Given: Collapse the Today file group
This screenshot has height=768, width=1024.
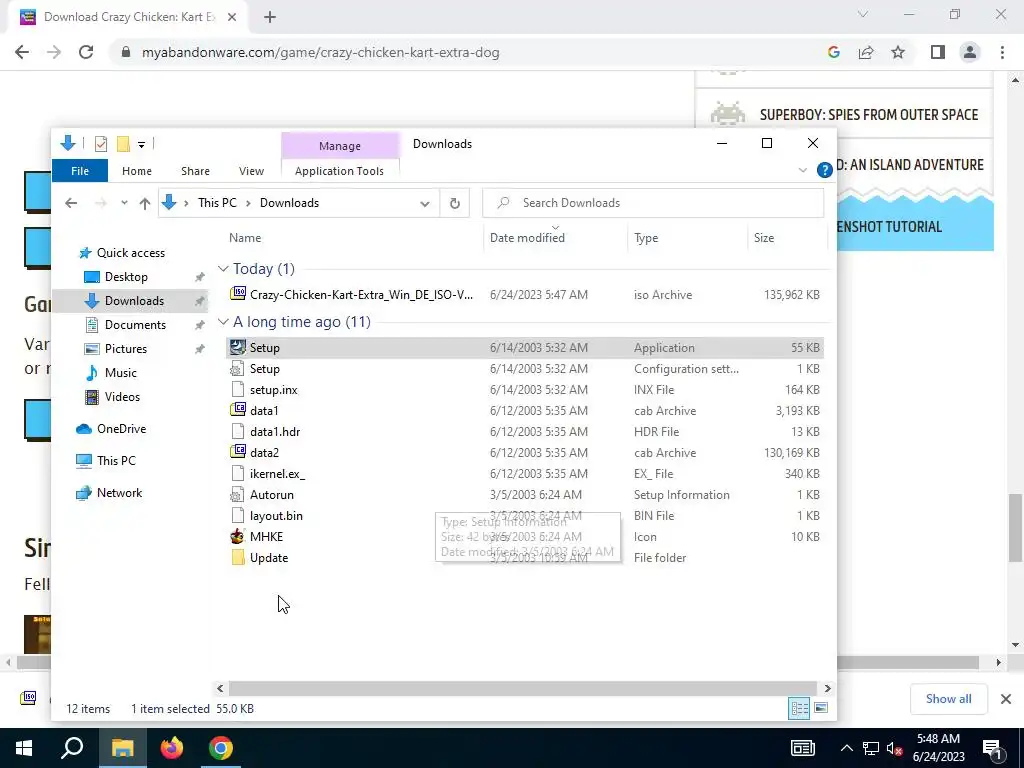Looking at the screenshot, I should (x=223, y=269).
